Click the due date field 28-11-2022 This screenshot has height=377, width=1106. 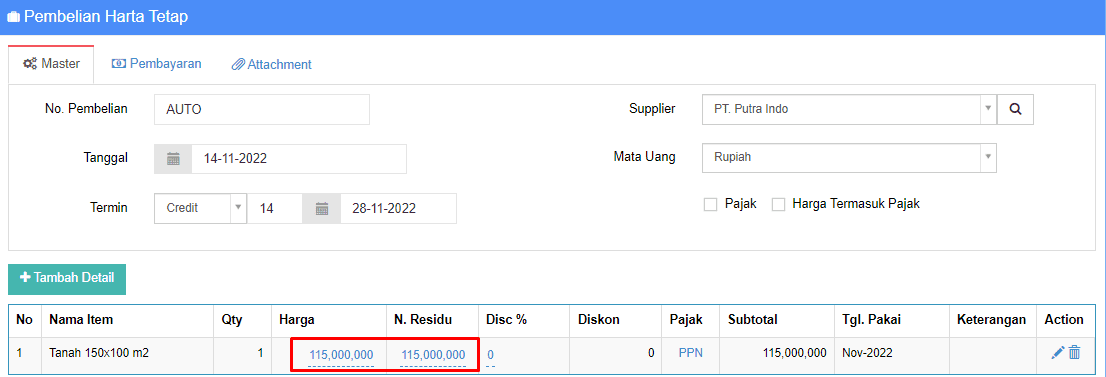(x=399, y=208)
